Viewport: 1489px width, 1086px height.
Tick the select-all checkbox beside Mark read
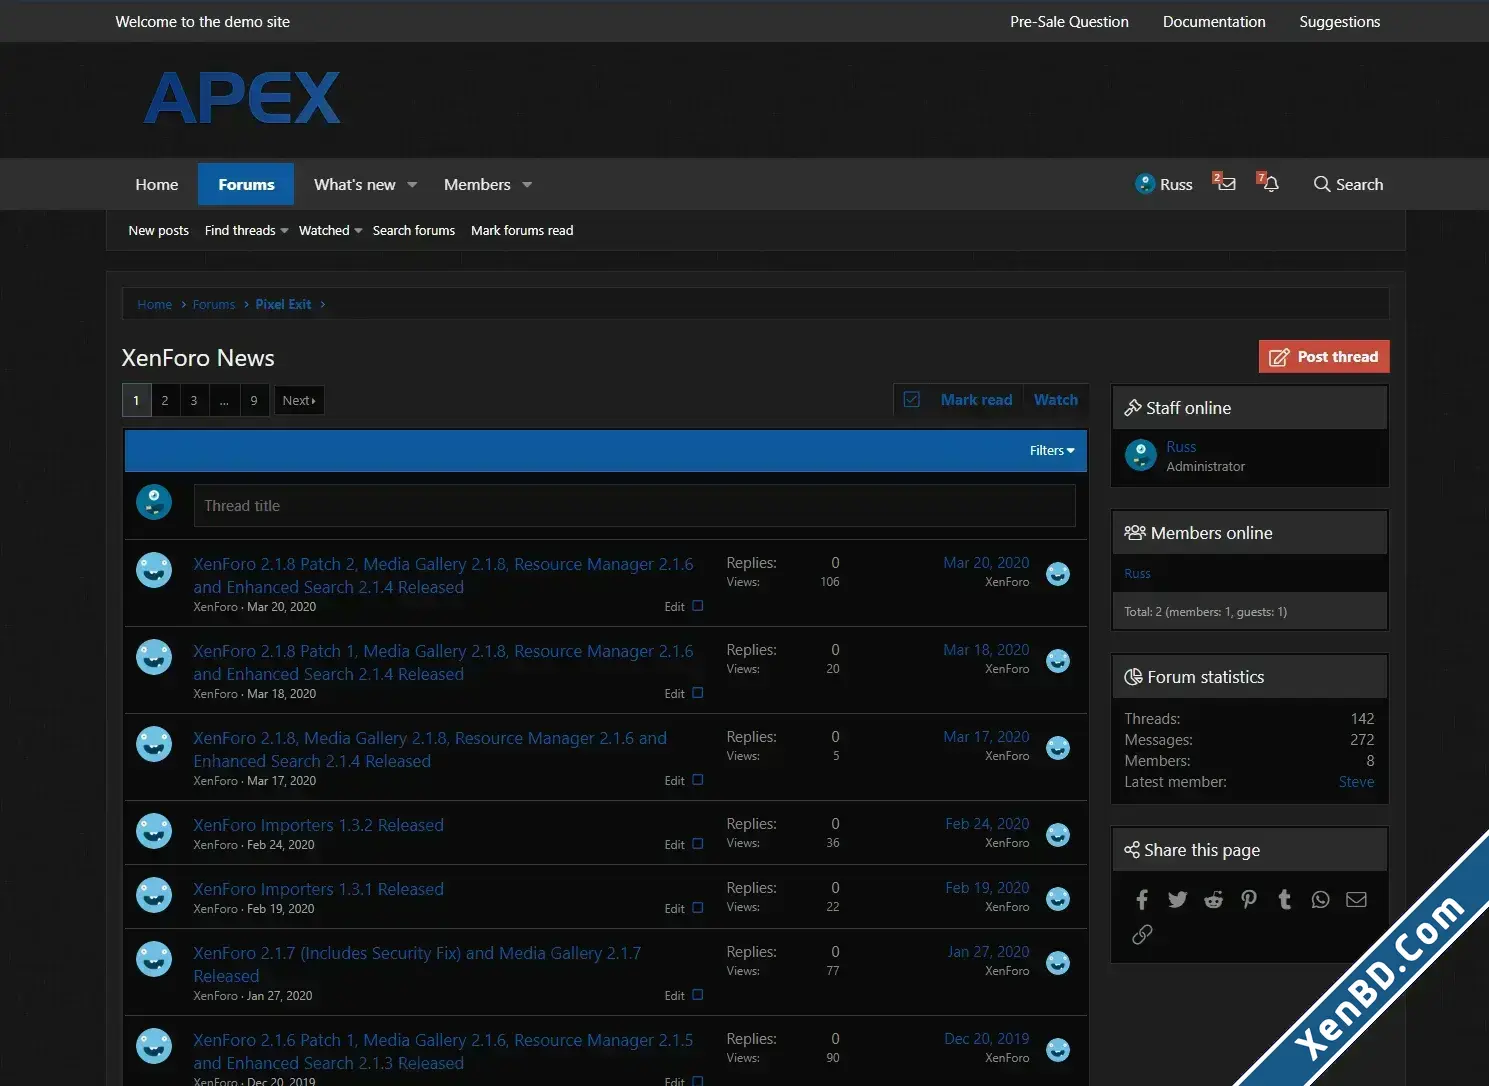(x=912, y=400)
